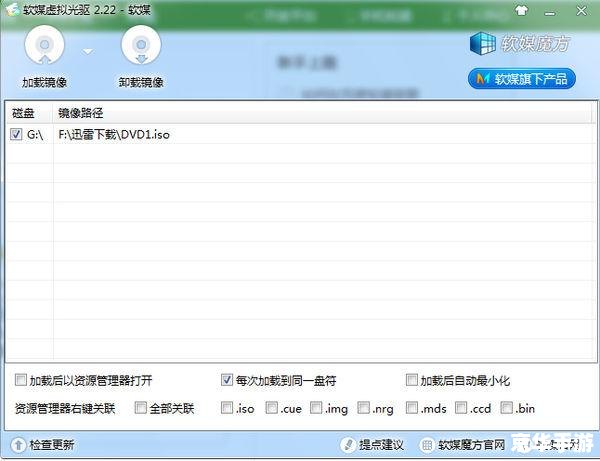
Task: Click the 磁盘 column header
Action: (x=23, y=113)
